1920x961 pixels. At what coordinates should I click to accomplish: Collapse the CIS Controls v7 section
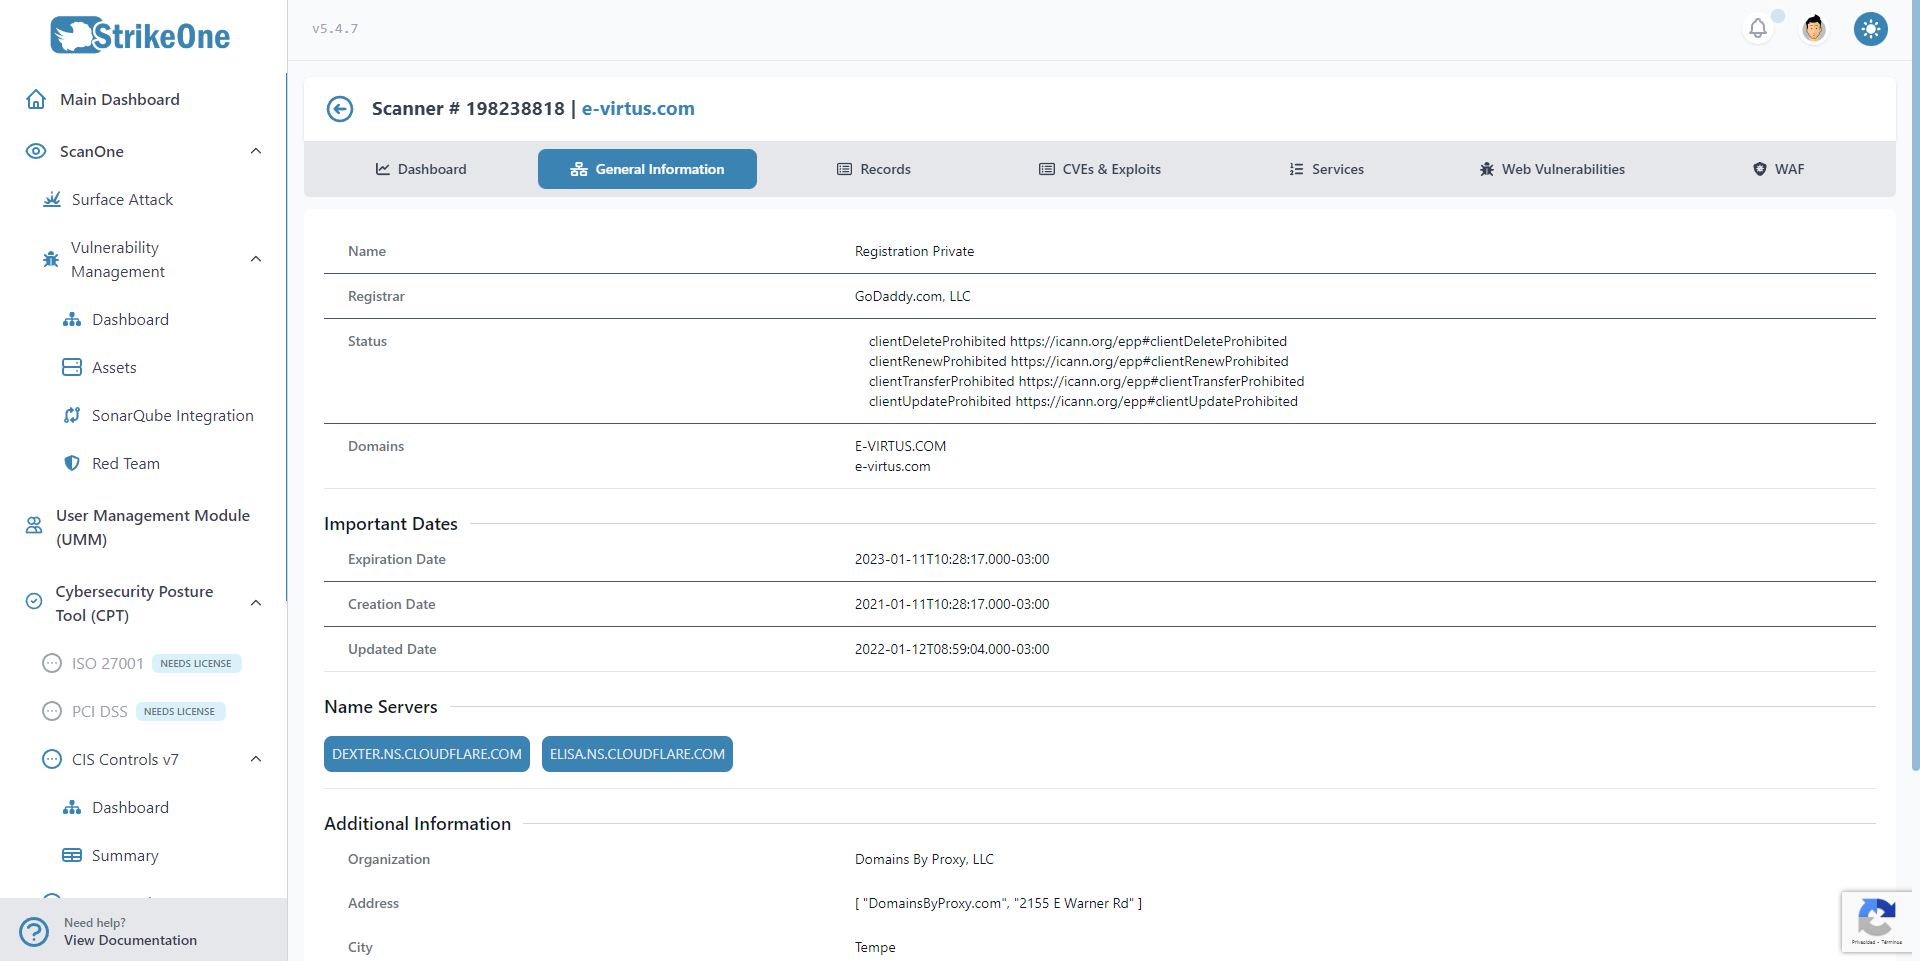256,758
